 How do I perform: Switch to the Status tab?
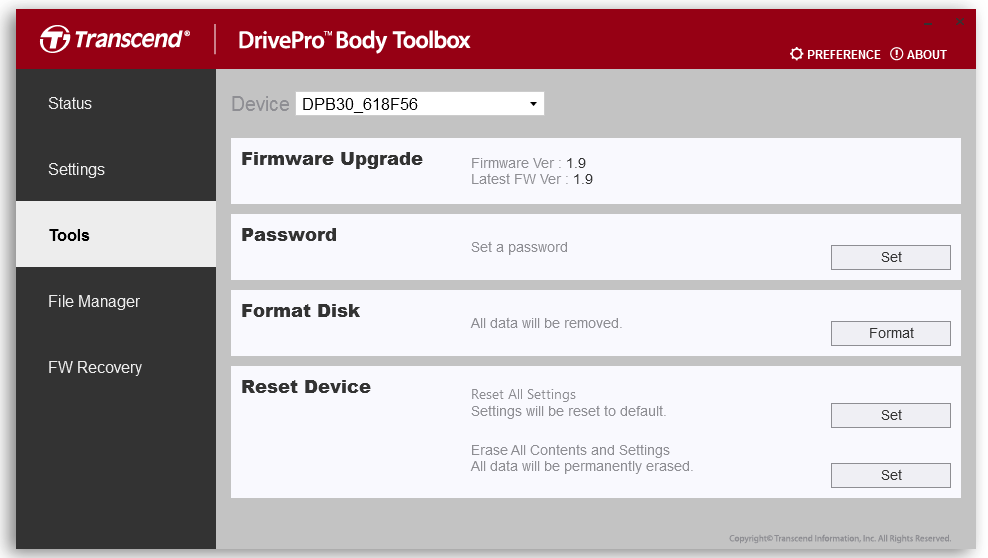(70, 103)
